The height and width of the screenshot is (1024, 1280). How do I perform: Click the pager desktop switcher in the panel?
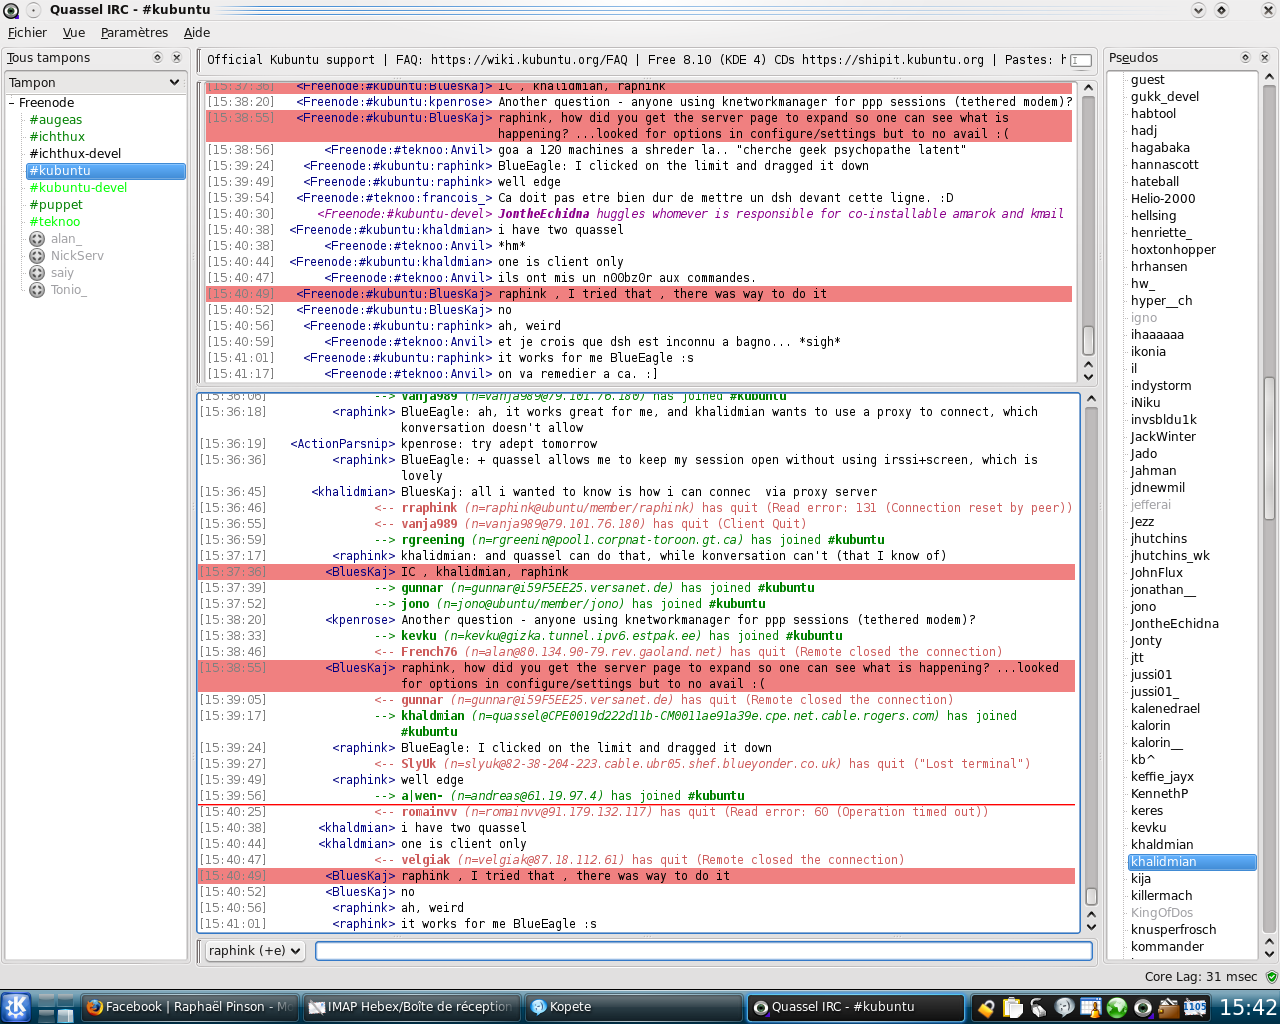click(x=55, y=1007)
